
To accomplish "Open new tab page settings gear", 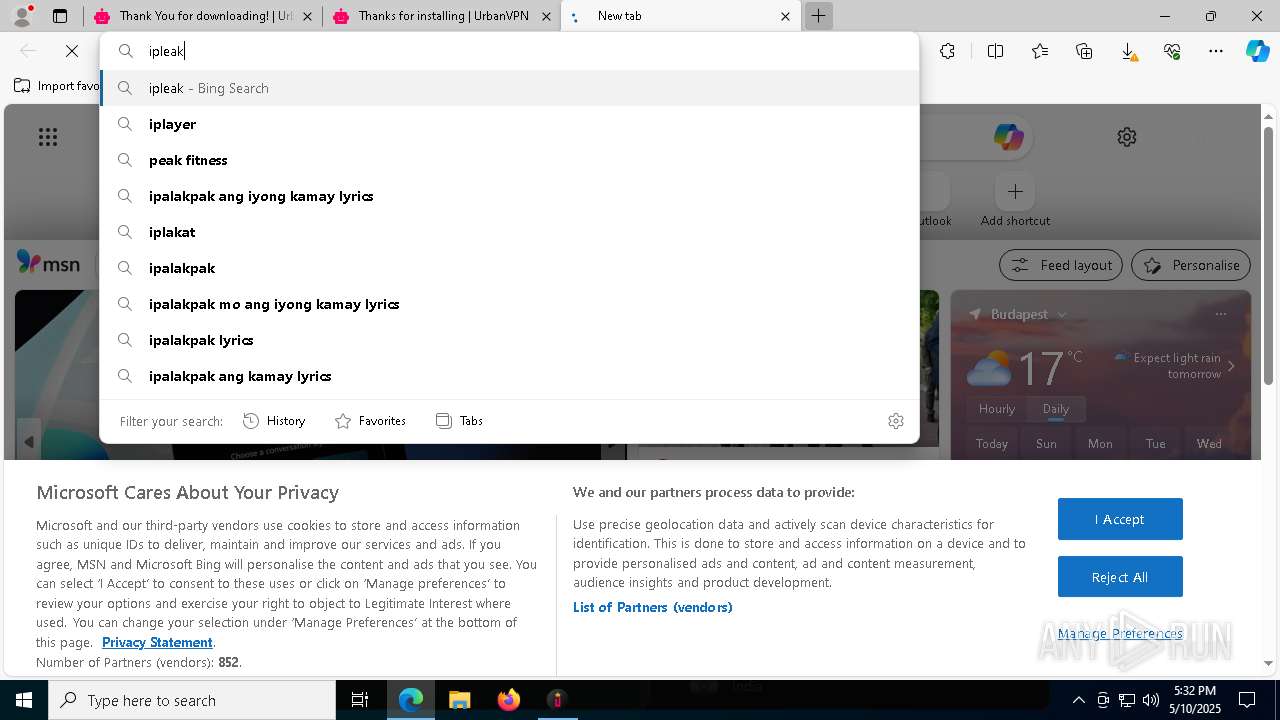I will [x=1127, y=137].
